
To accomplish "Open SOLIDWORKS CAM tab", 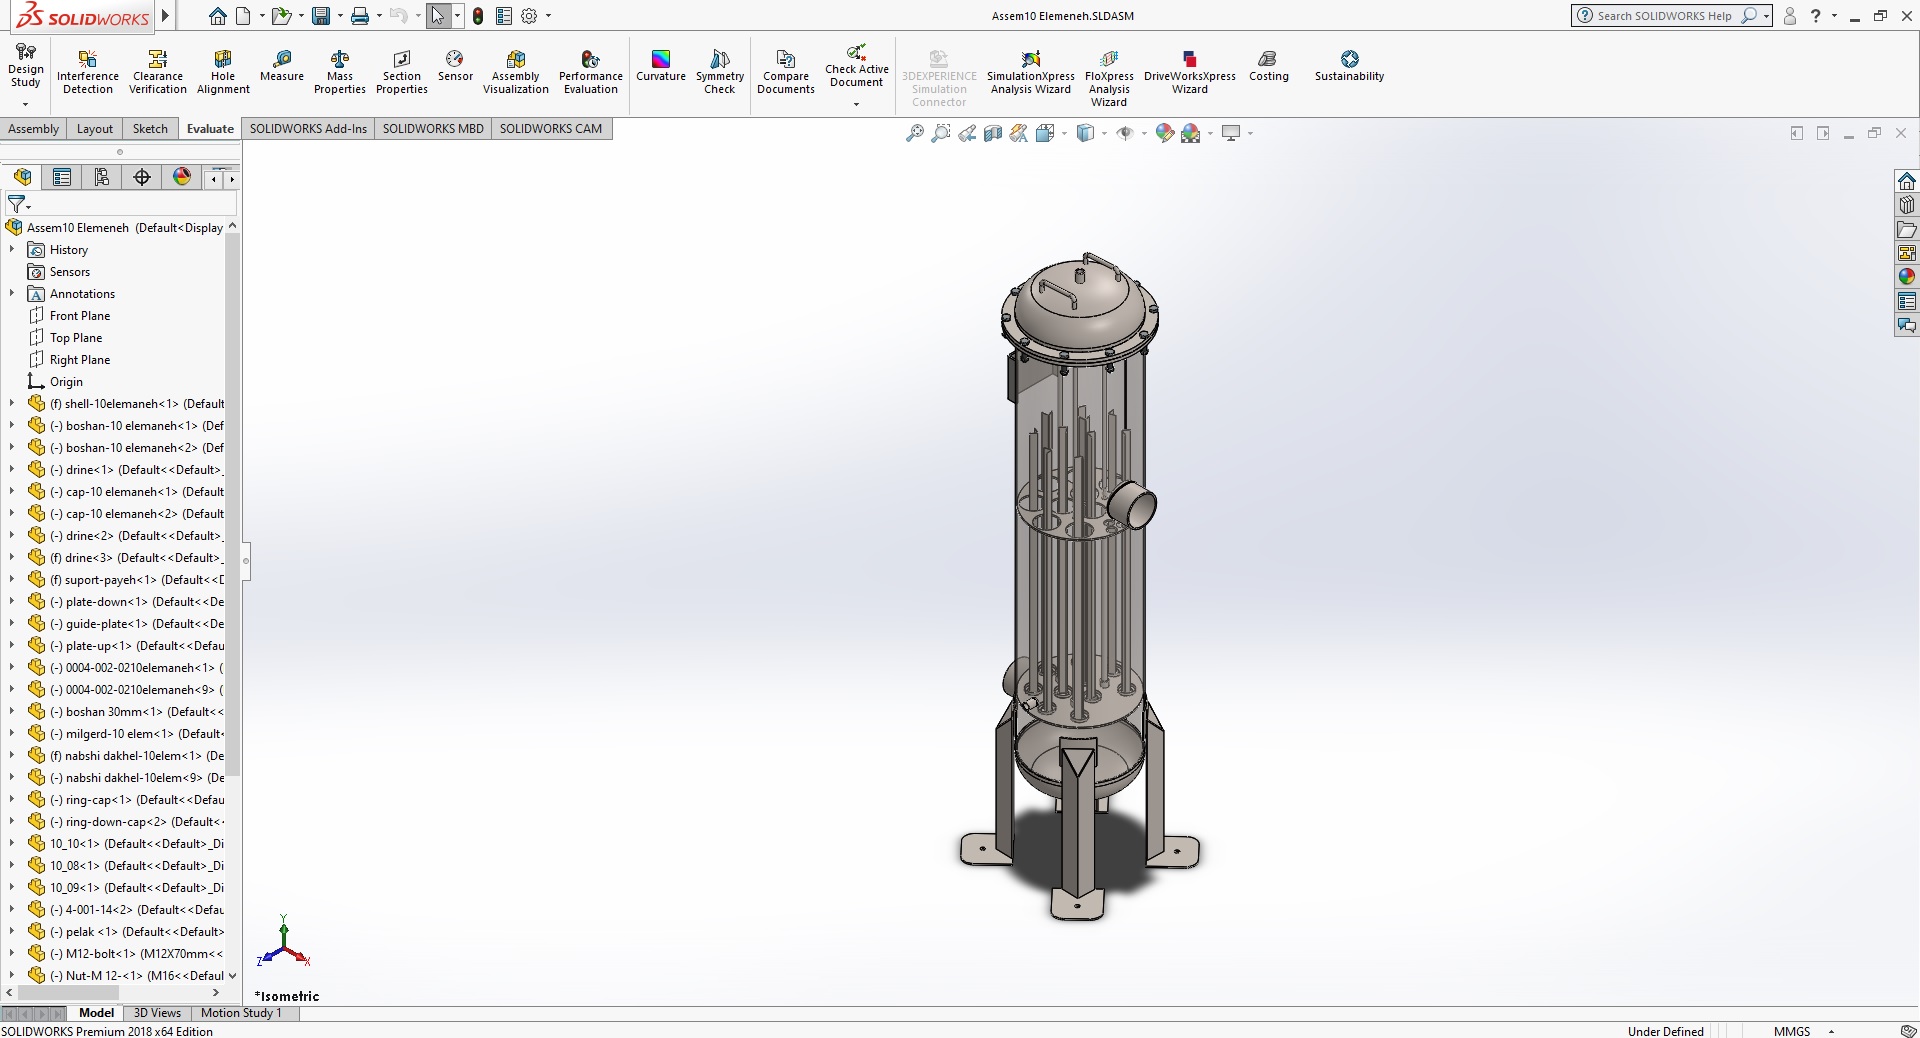I will click(551, 129).
